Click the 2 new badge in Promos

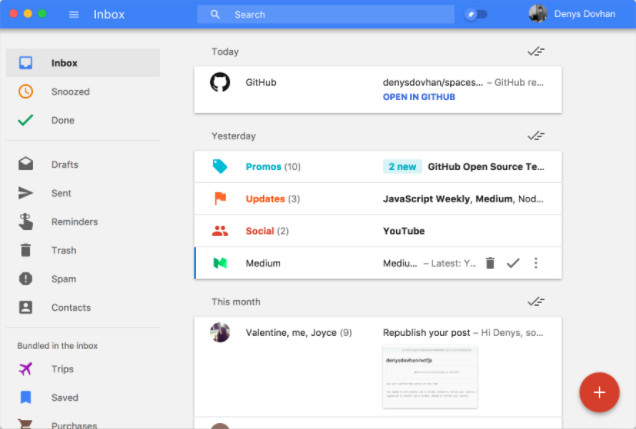tap(402, 167)
